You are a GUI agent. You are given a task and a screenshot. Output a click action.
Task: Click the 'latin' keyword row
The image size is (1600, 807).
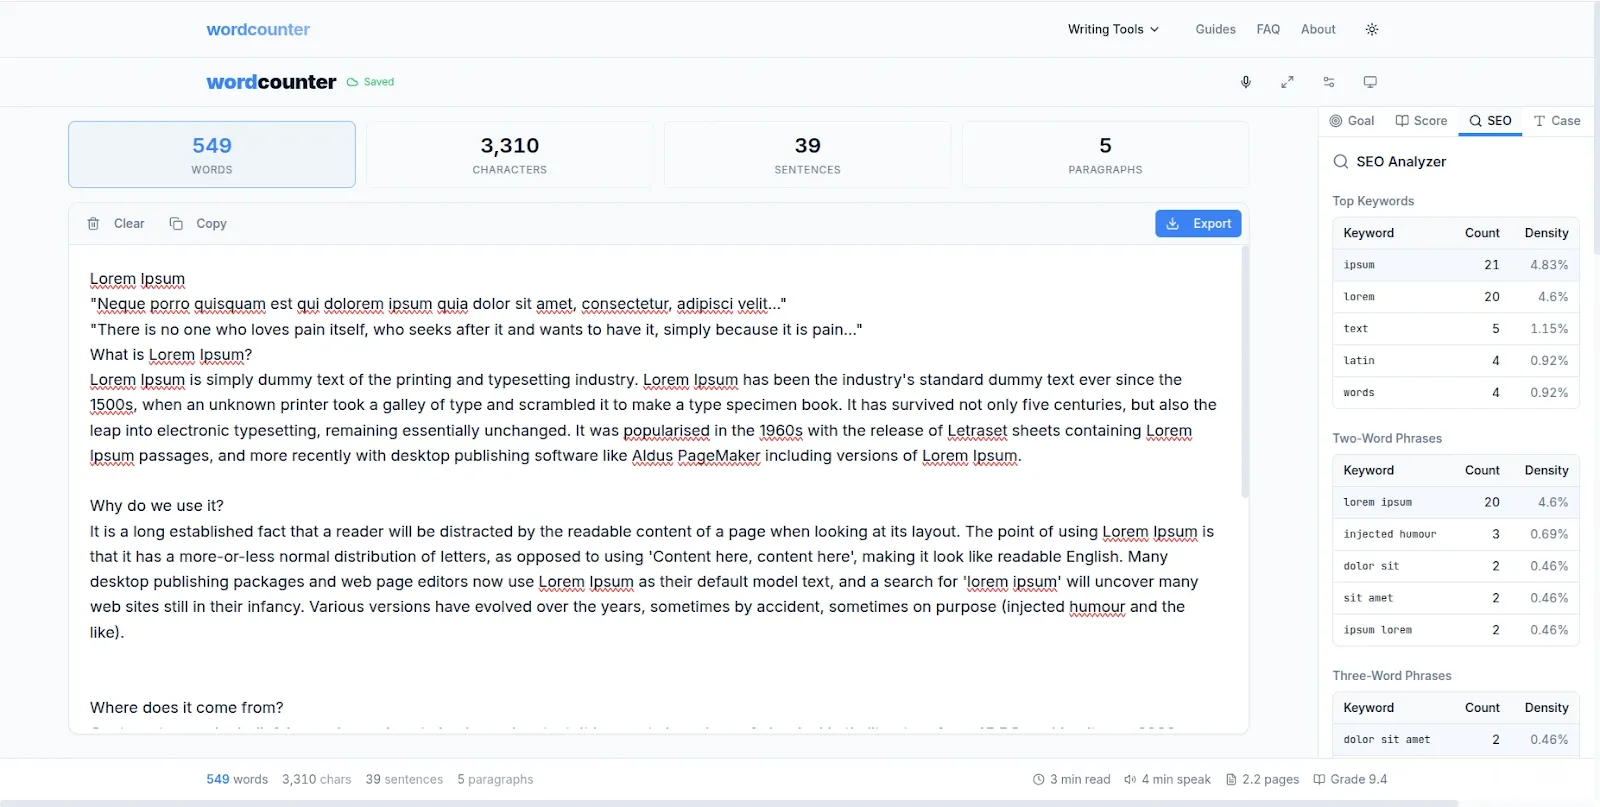(x=1455, y=361)
